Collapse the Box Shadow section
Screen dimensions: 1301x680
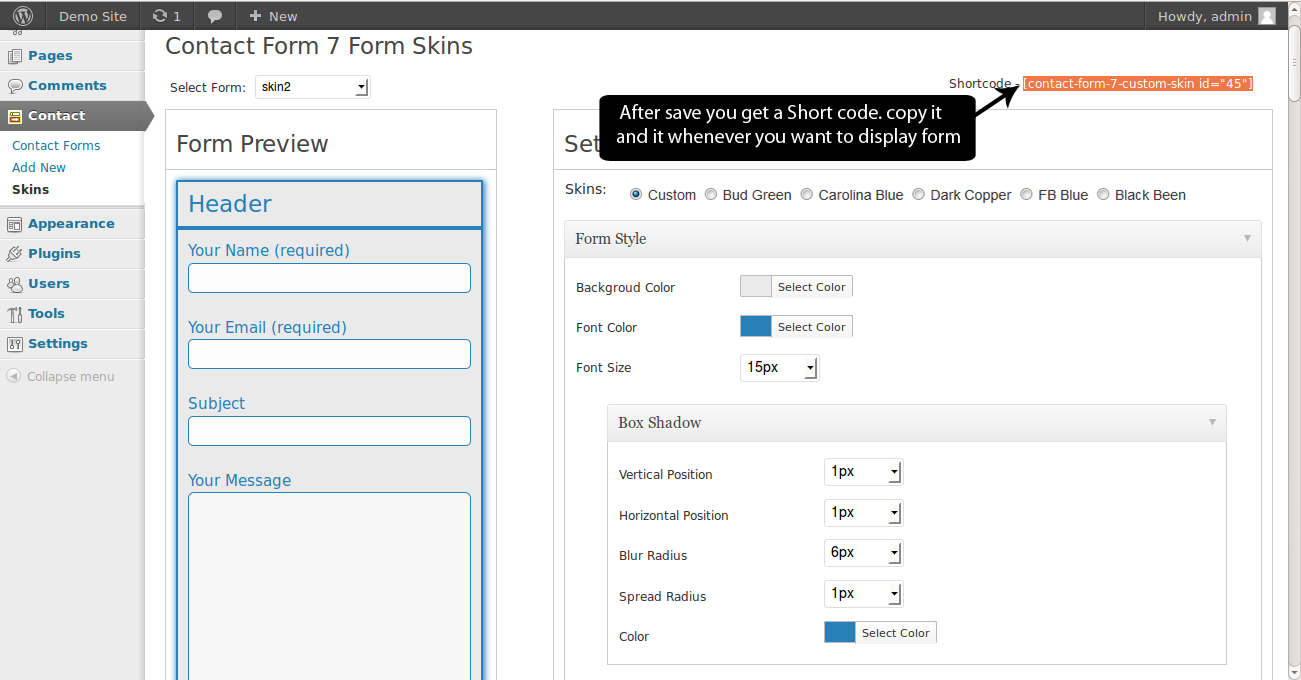click(1212, 422)
